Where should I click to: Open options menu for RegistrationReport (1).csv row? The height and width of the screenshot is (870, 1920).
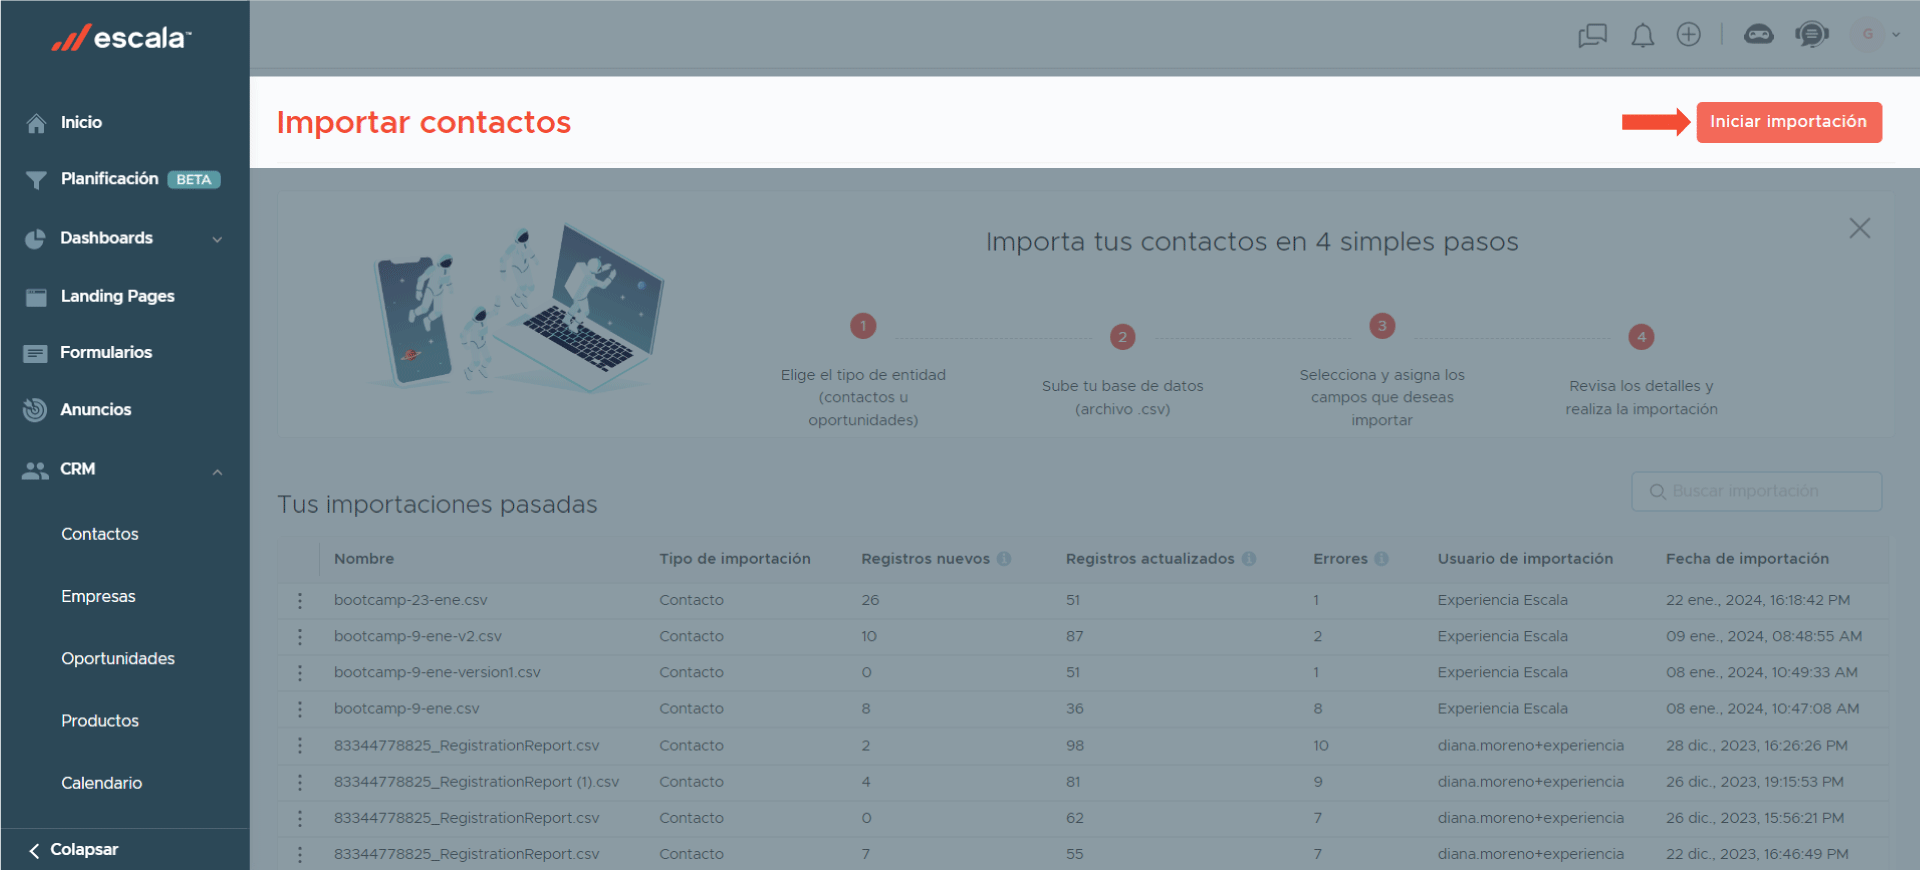tap(299, 782)
